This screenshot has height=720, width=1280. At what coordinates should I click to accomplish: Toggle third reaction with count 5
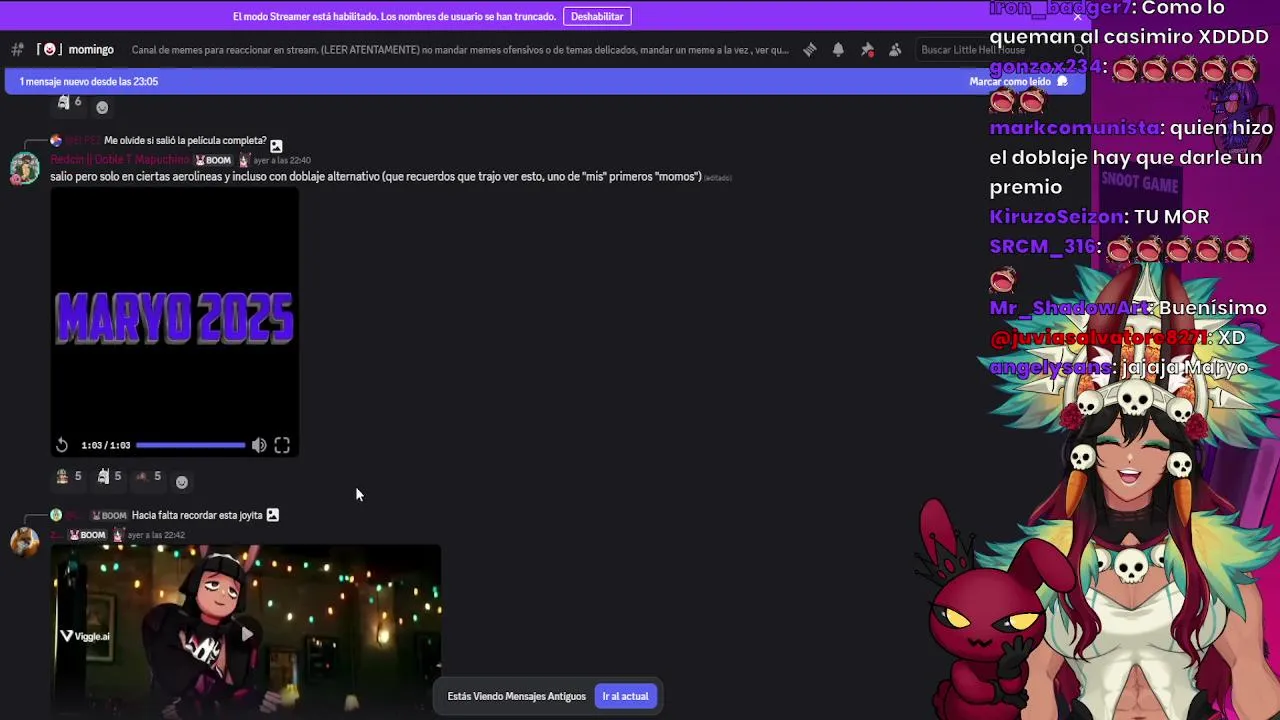coord(149,477)
